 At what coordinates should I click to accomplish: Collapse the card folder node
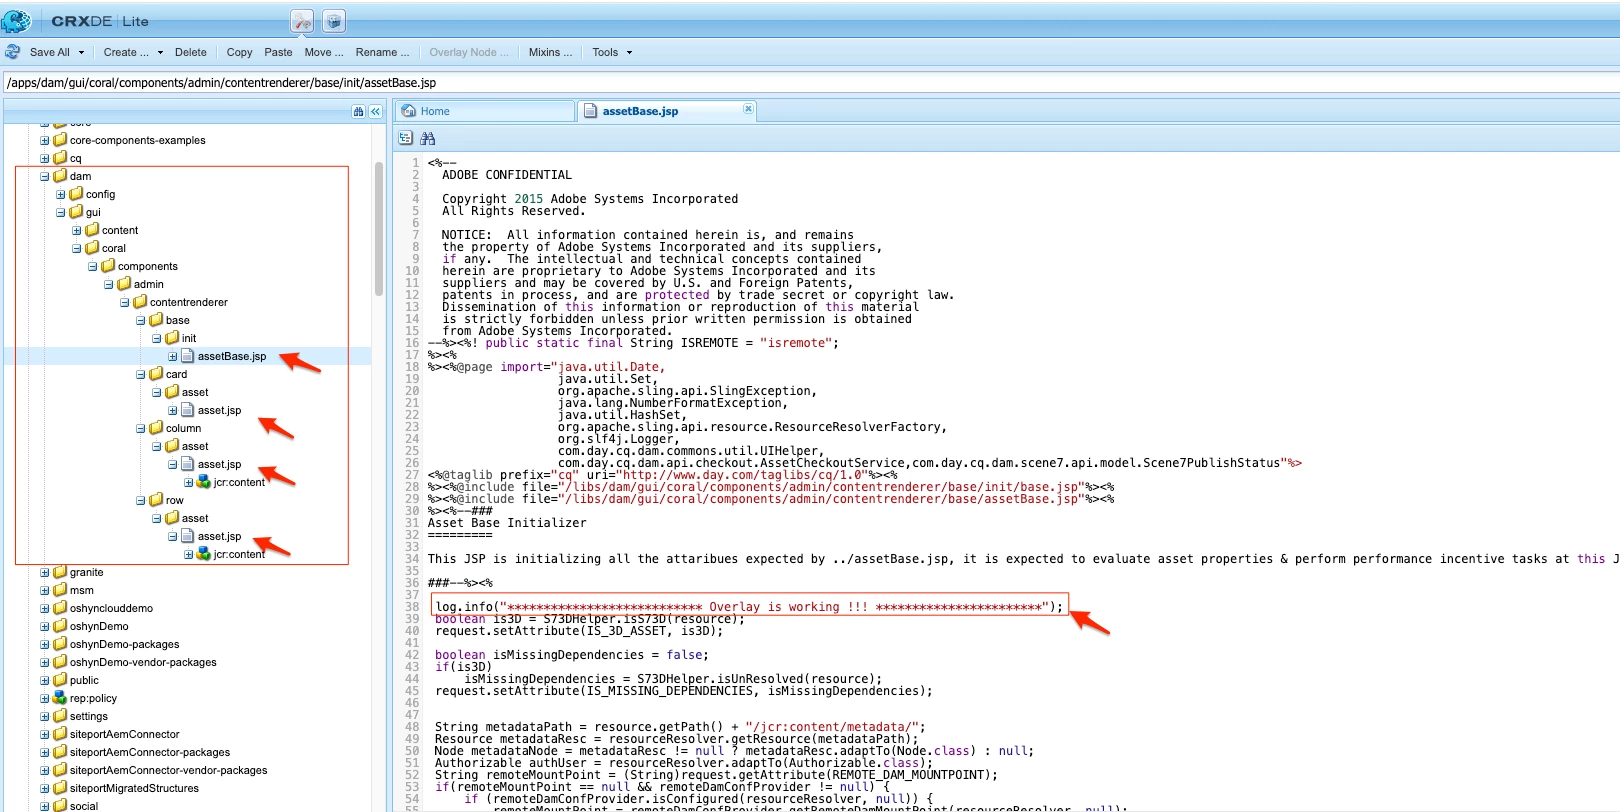[140, 374]
